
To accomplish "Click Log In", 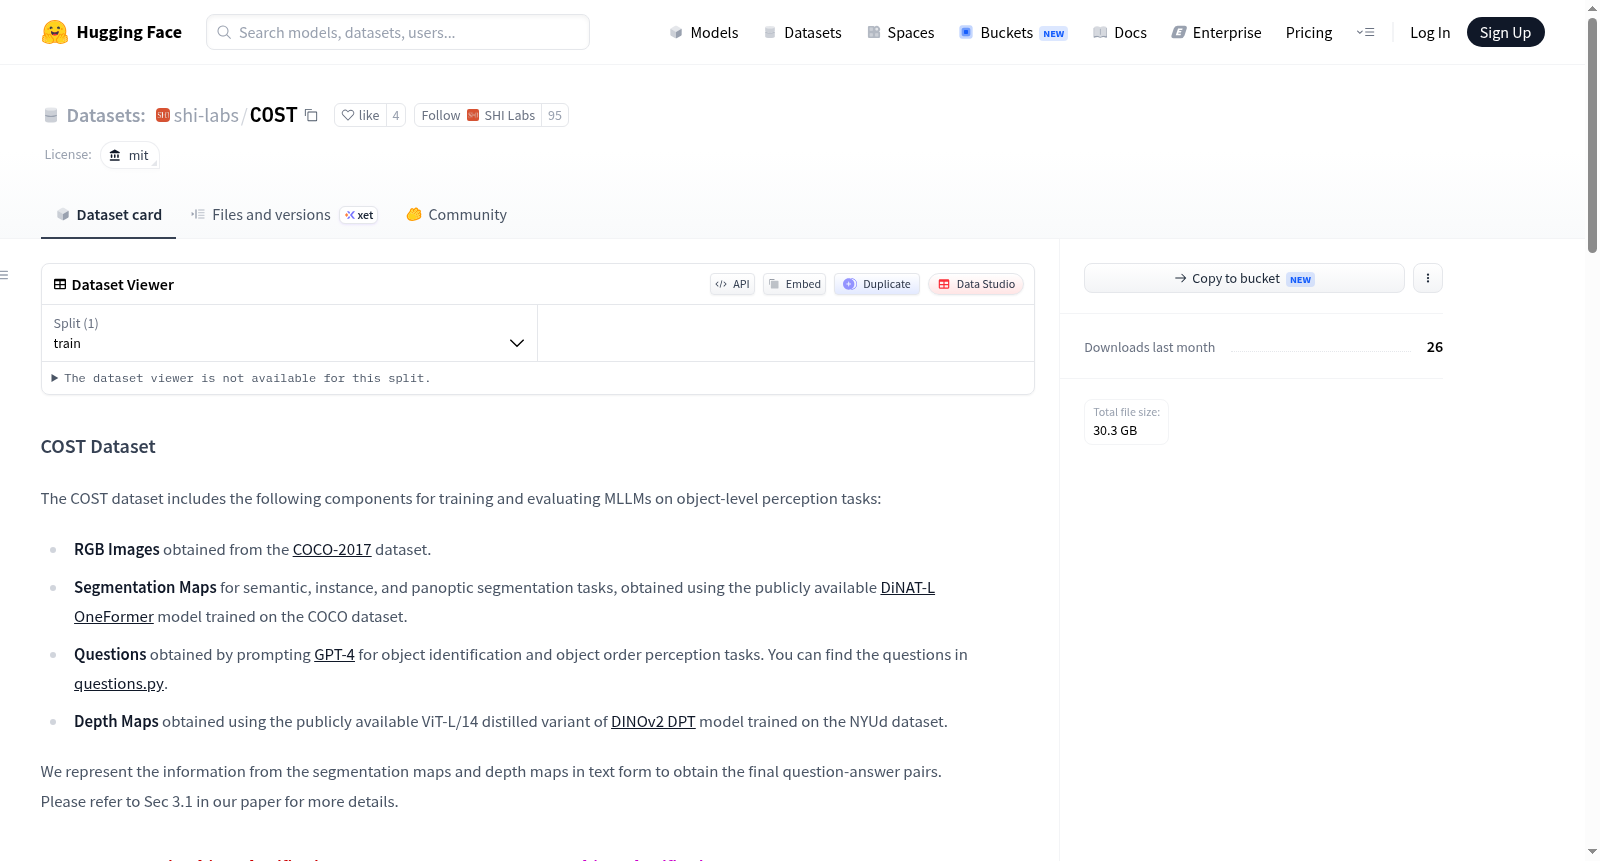I will point(1429,32).
